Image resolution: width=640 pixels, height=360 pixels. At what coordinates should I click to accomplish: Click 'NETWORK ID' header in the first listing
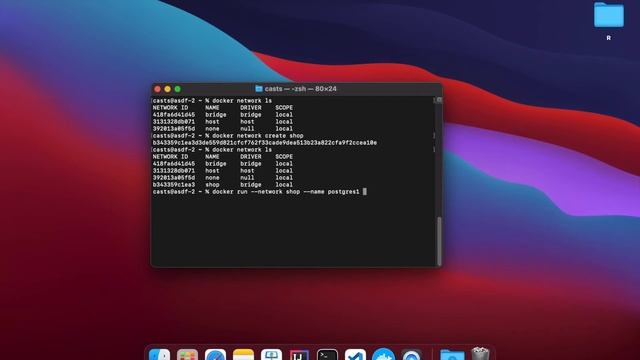[x=170, y=108]
